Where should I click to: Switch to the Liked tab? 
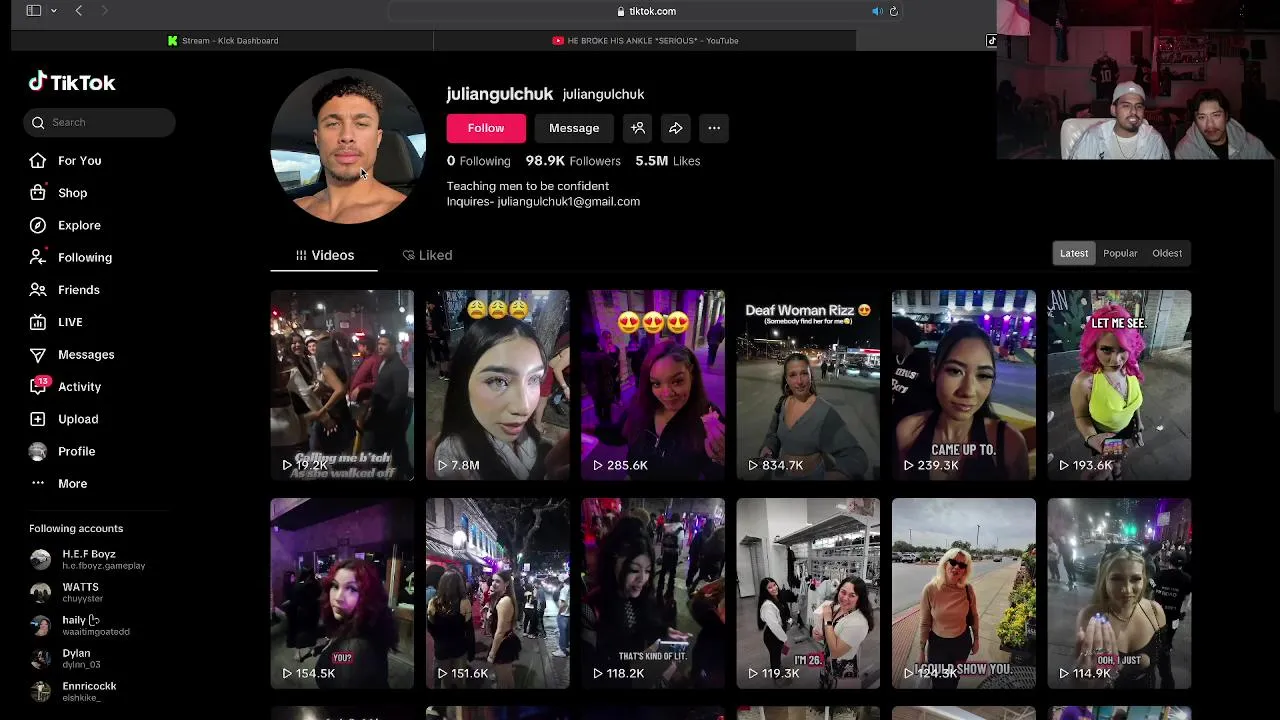pos(427,255)
